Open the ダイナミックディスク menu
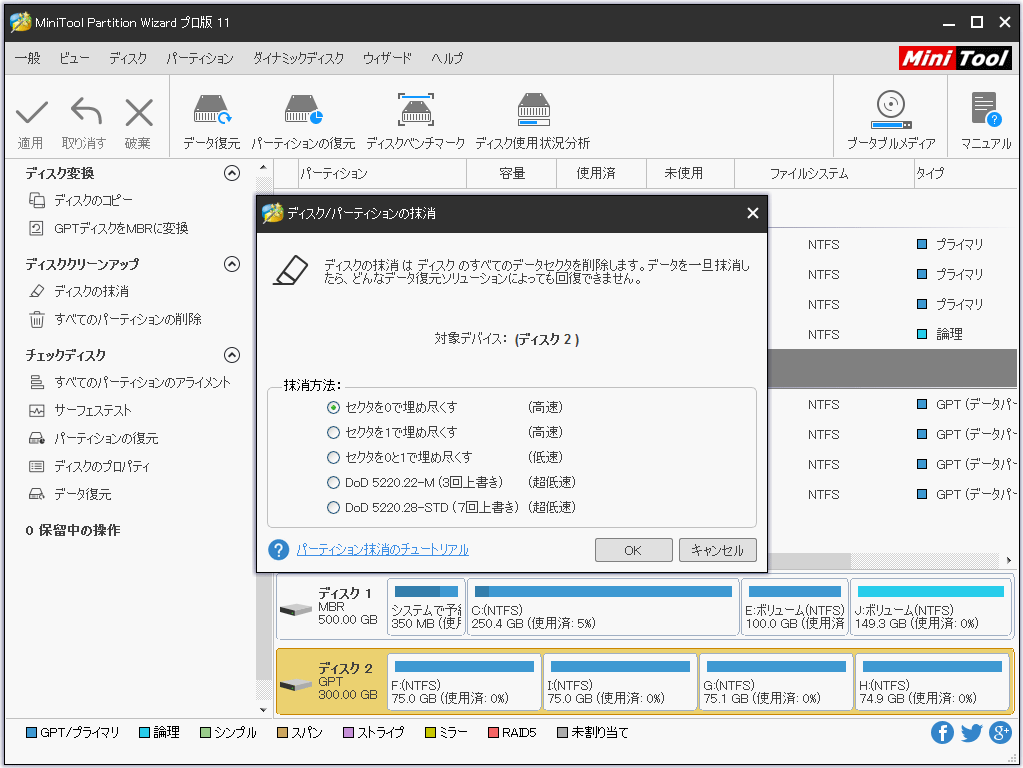 tap(298, 58)
